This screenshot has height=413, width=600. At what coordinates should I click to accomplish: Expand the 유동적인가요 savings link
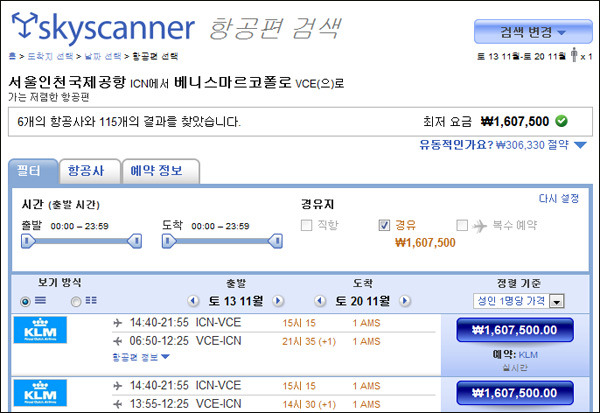point(503,145)
